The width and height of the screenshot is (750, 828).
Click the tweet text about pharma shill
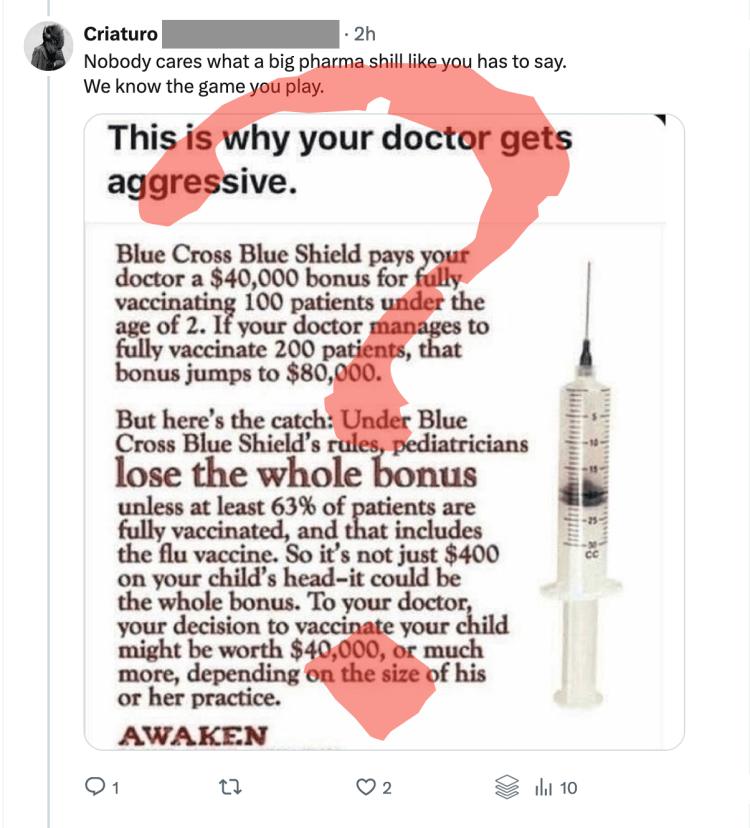coord(325,61)
